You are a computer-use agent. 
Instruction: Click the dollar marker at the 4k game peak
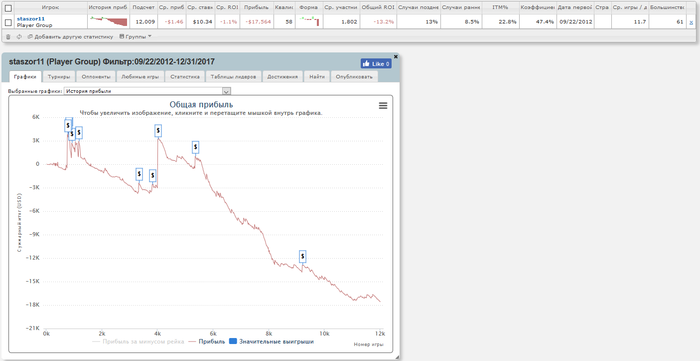pos(158,131)
